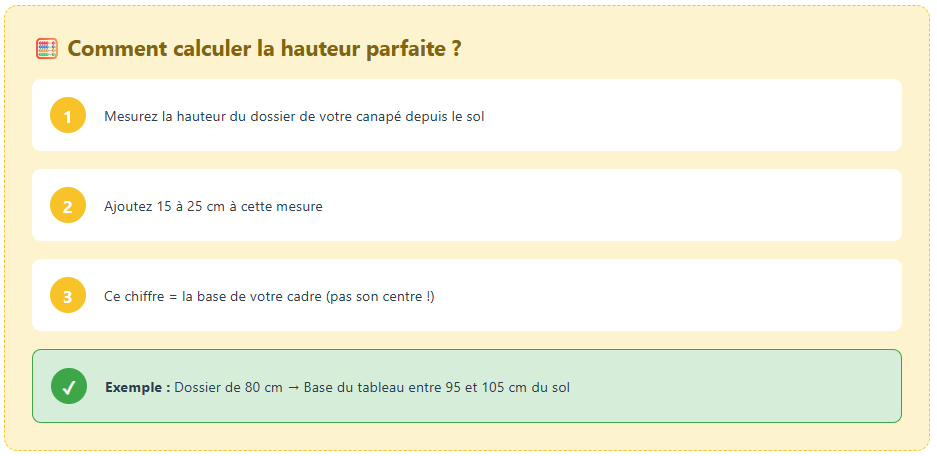Click the yellow step 3 number badge

(x=68, y=296)
